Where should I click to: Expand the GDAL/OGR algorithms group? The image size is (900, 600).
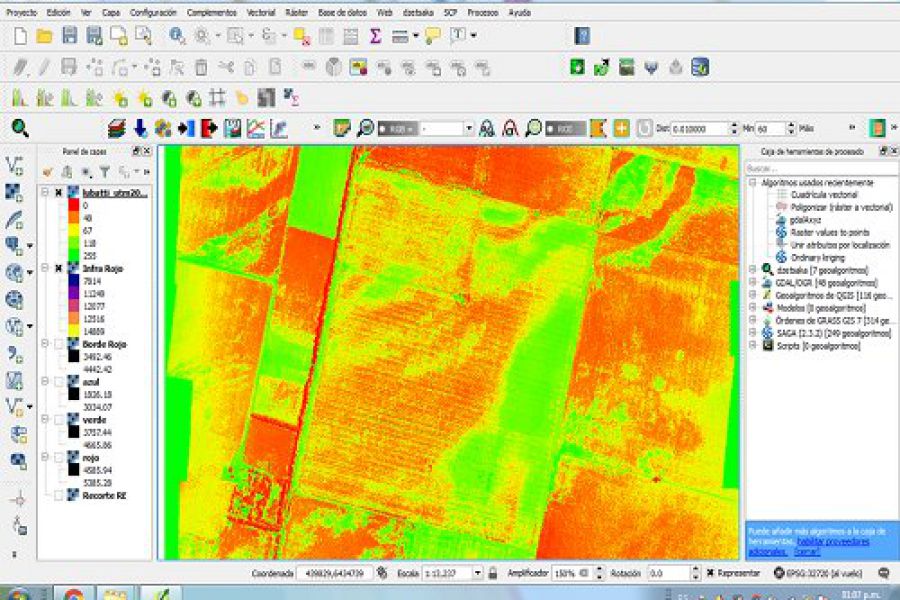coord(752,282)
